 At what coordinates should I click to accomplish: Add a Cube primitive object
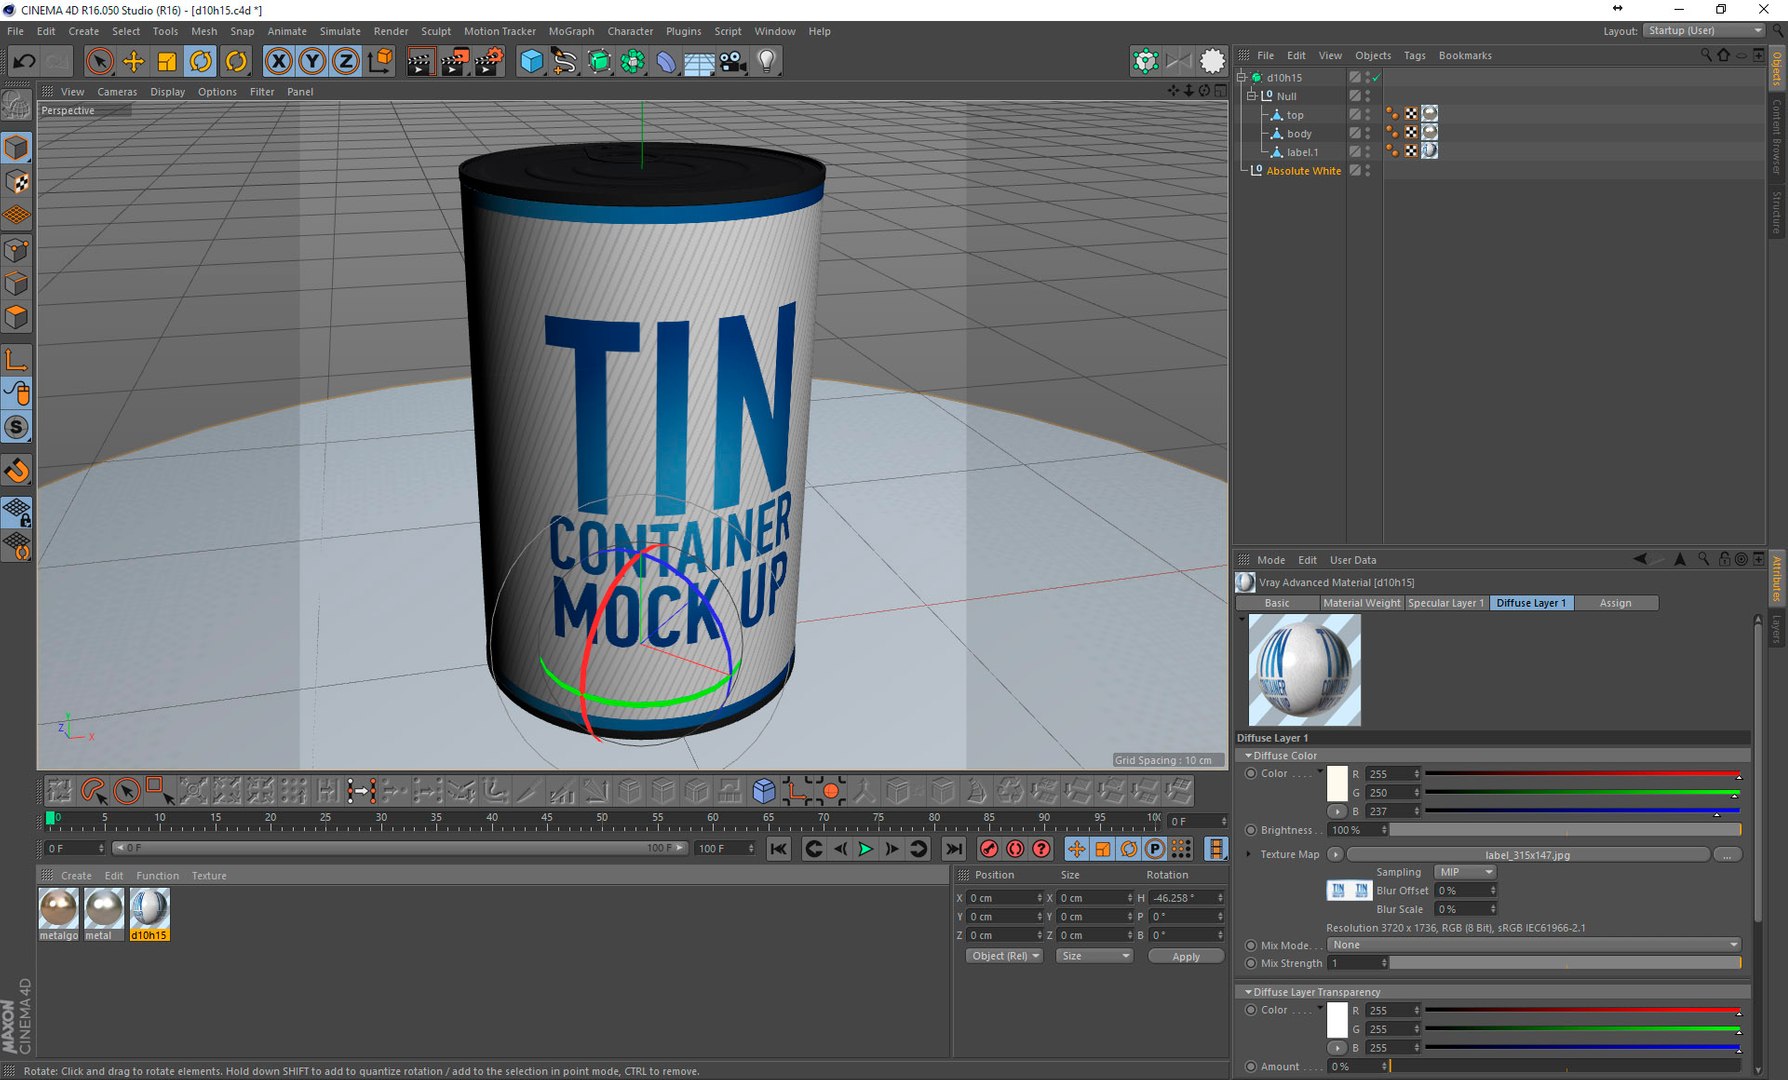531,62
